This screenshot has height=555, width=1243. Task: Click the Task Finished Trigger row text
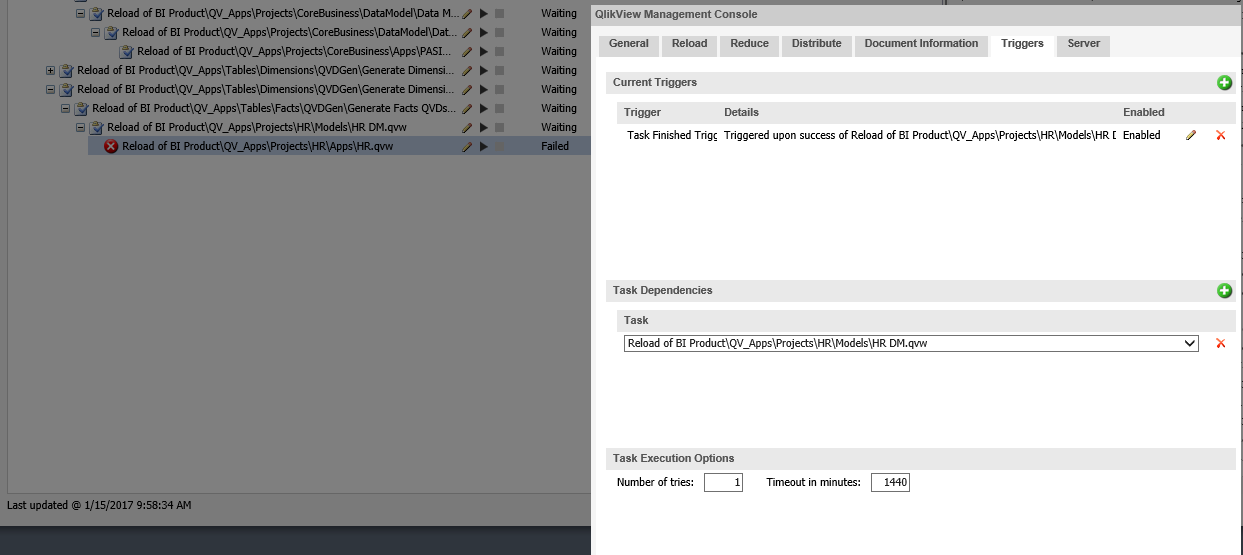[x=672, y=135]
